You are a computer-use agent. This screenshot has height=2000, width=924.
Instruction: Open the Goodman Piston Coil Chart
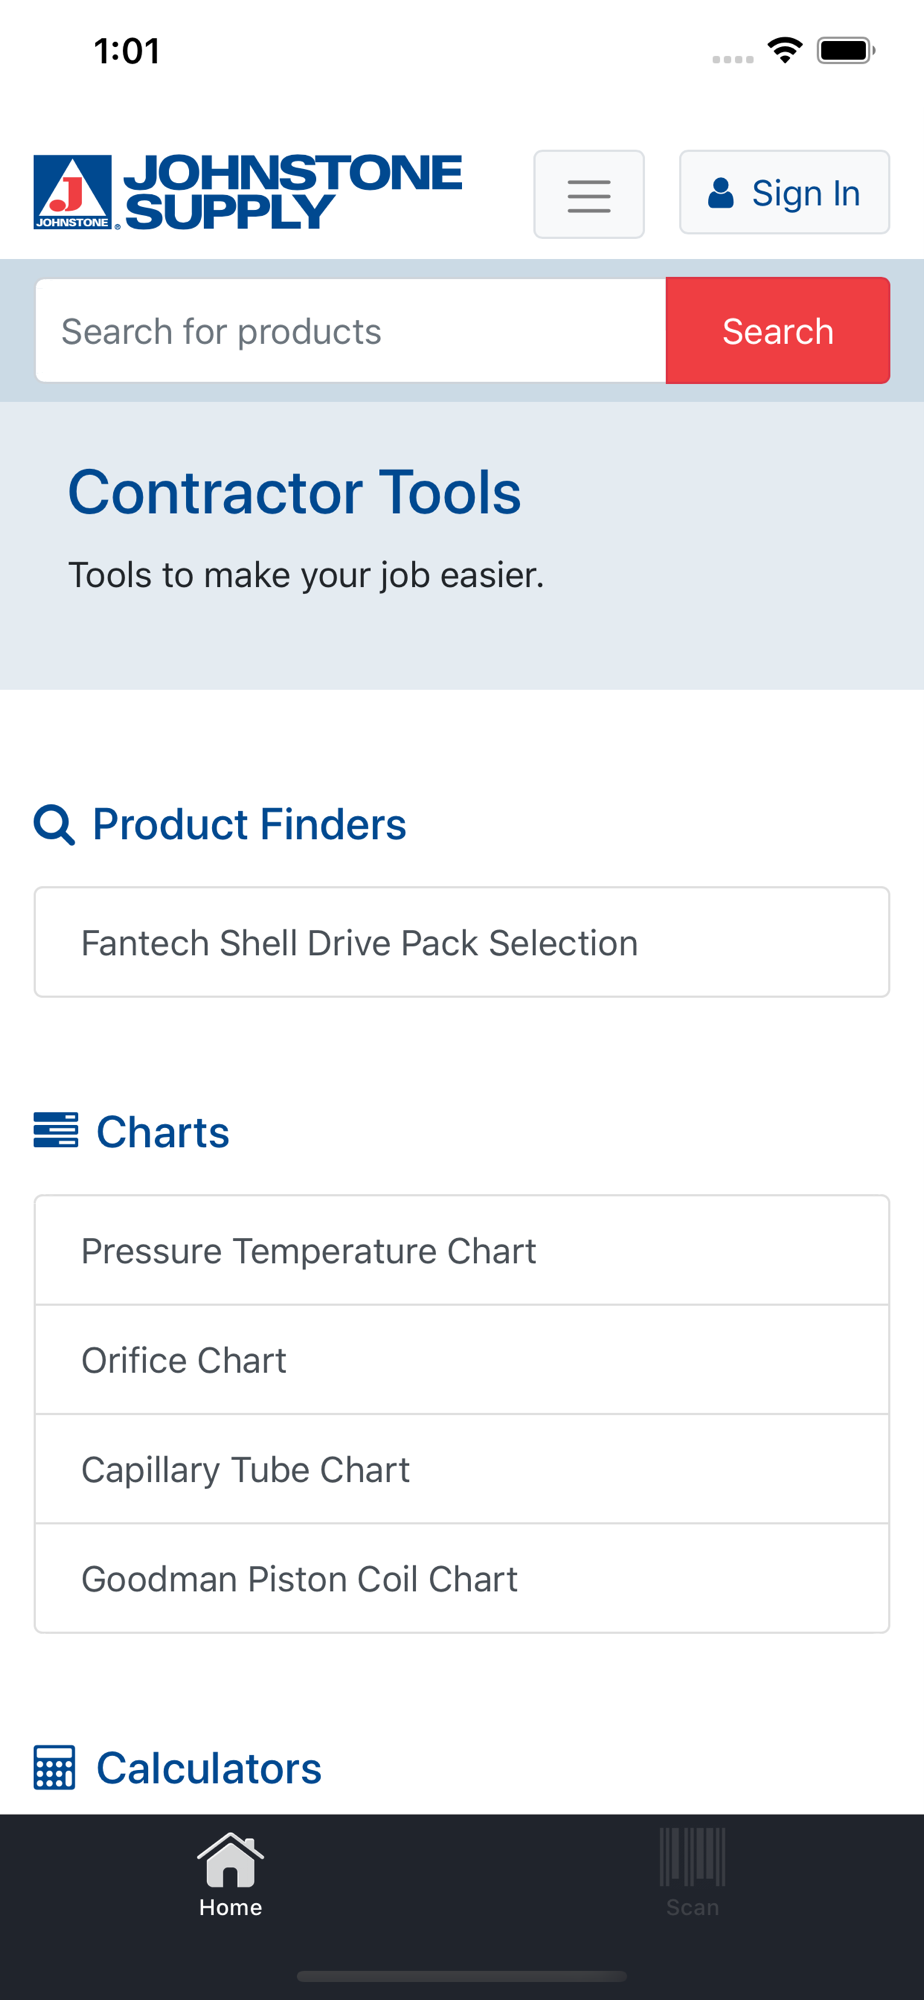[461, 1578]
